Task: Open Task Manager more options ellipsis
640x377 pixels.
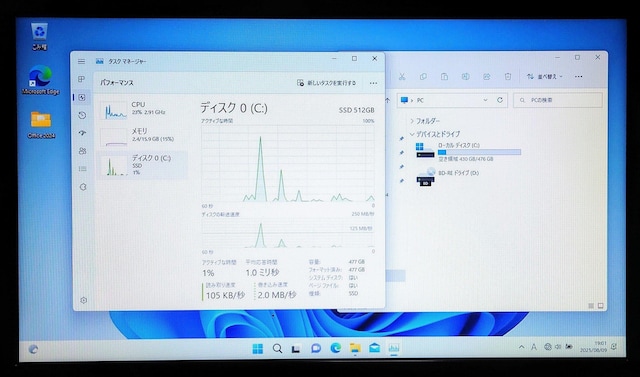Action: pyautogui.click(x=373, y=83)
